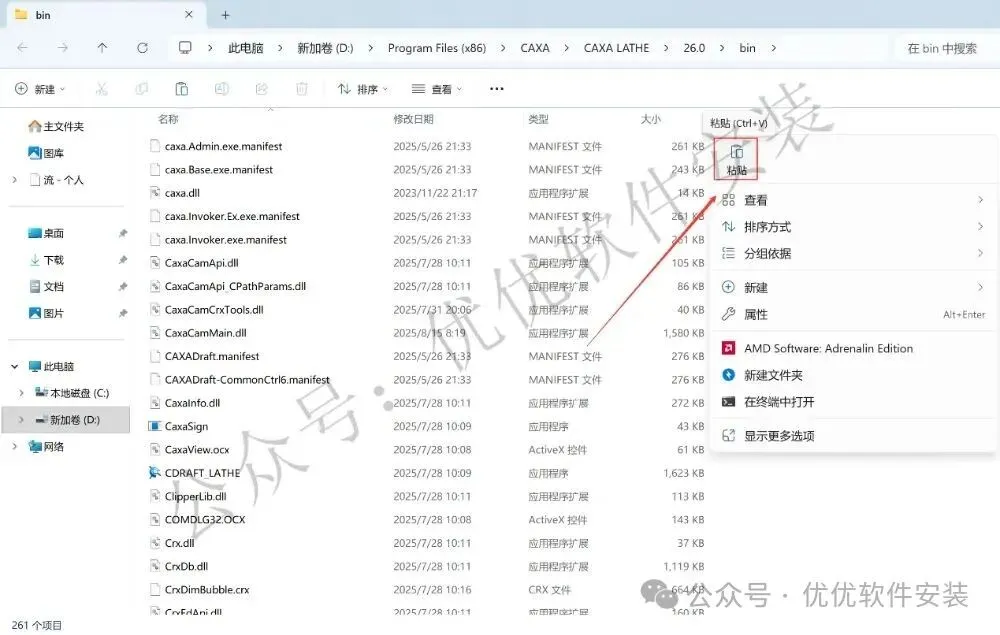Click the 26.0 breadcrumb segment
The height and width of the screenshot is (635, 1000).
coord(694,48)
